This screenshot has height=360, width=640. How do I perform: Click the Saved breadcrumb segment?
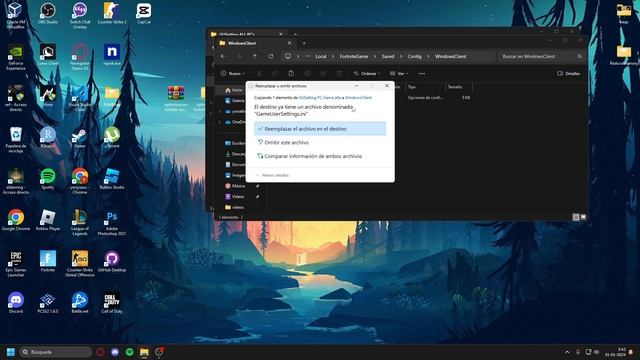tap(388, 56)
